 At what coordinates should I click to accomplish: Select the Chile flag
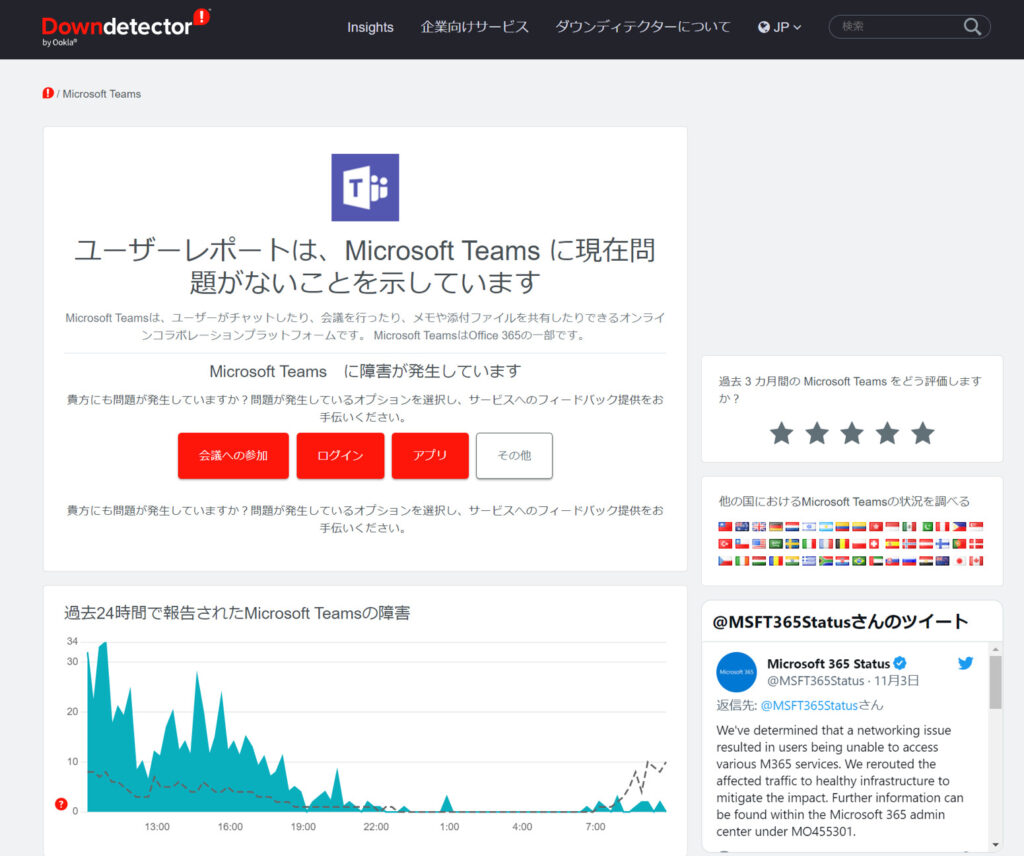(x=742, y=544)
